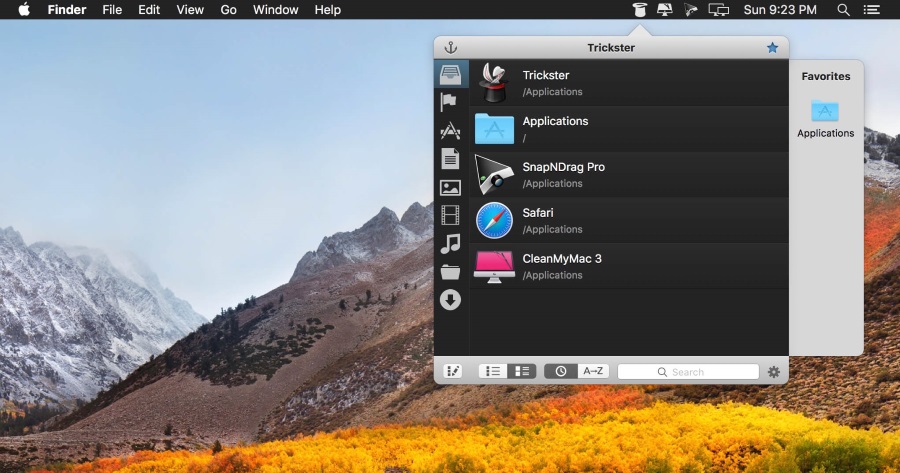Open Spotlight search magnifier
Image resolution: width=900 pixels, height=473 pixels.
point(843,10)
